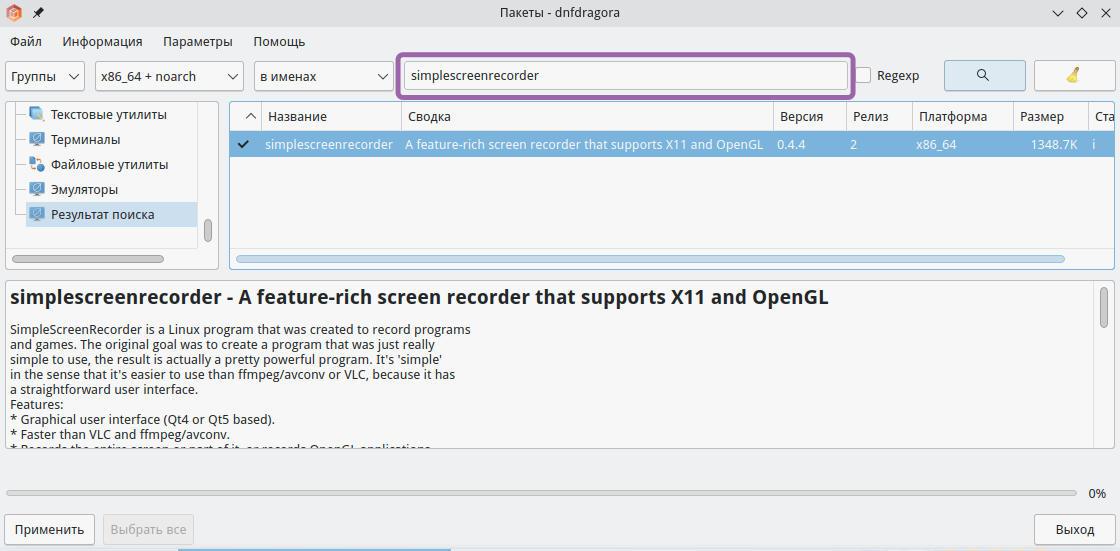Enable the Regexp checkbox
The width and height of the screenshot is (1120, 551).
pos(864,75)
